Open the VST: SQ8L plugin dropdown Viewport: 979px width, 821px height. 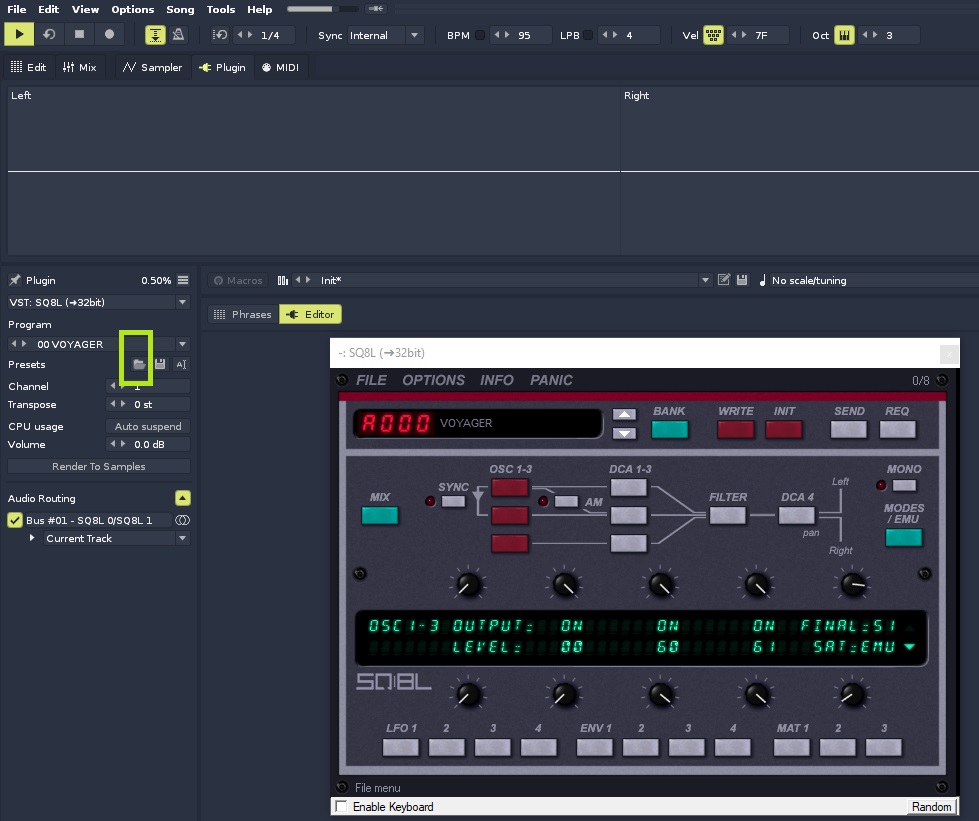tap(182, 302)
